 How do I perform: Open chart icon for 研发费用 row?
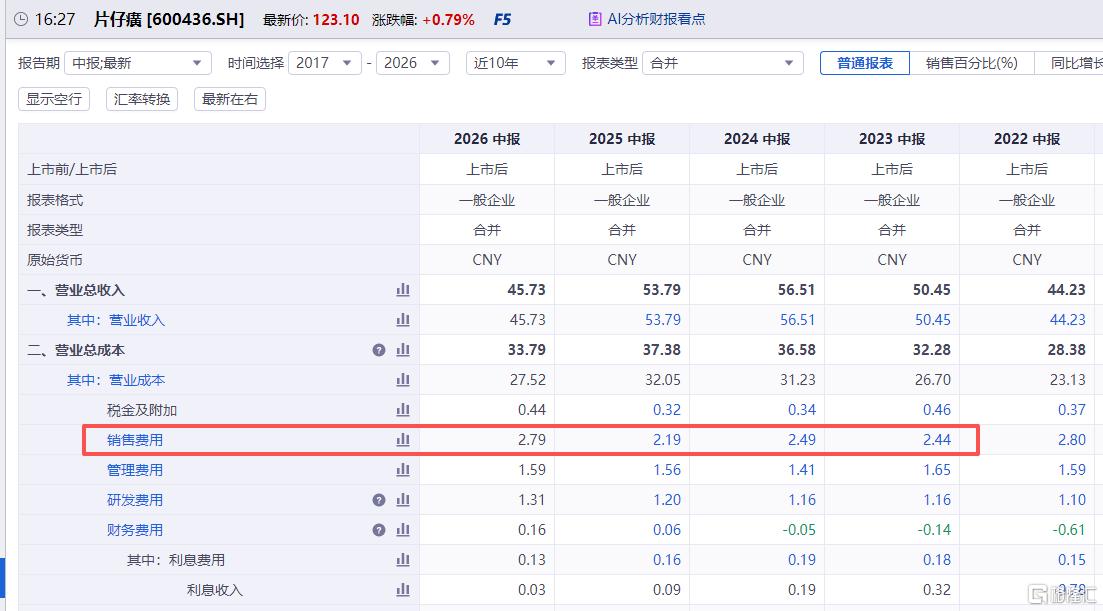click(403, 500)
